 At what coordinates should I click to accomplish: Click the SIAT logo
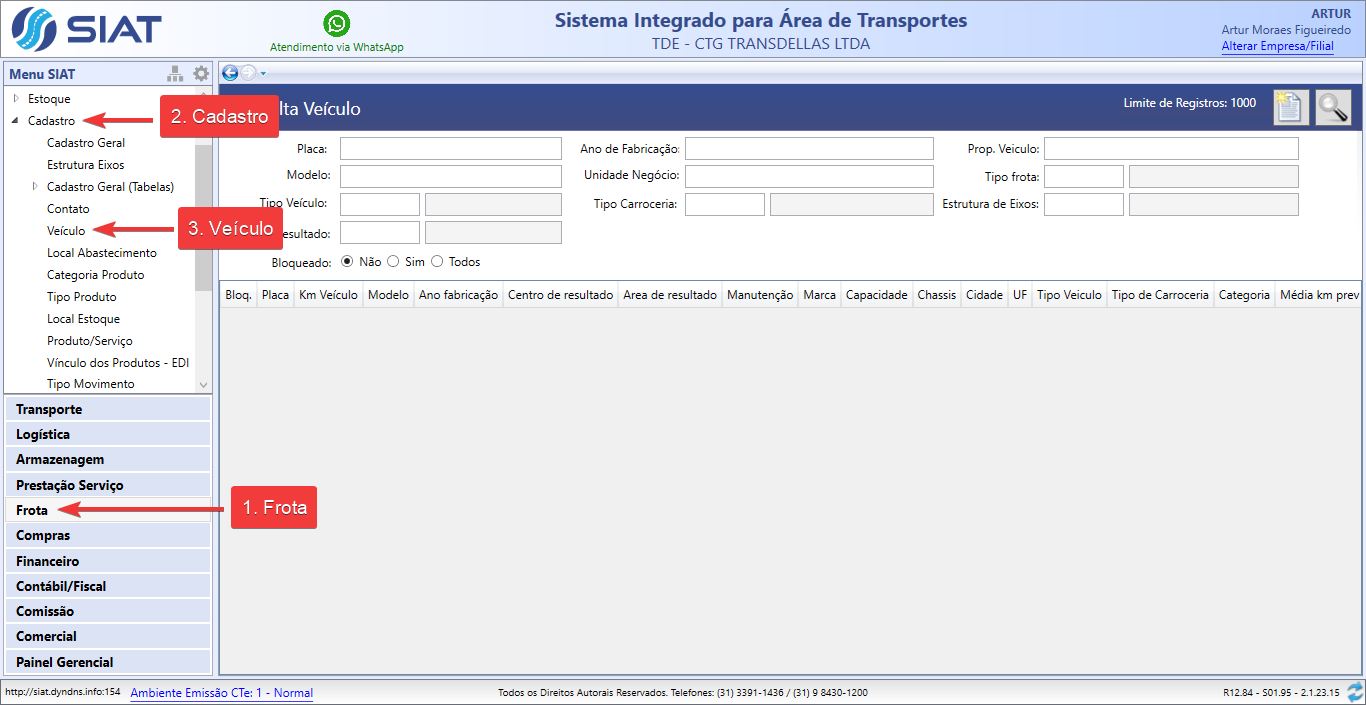pos(87,29)
